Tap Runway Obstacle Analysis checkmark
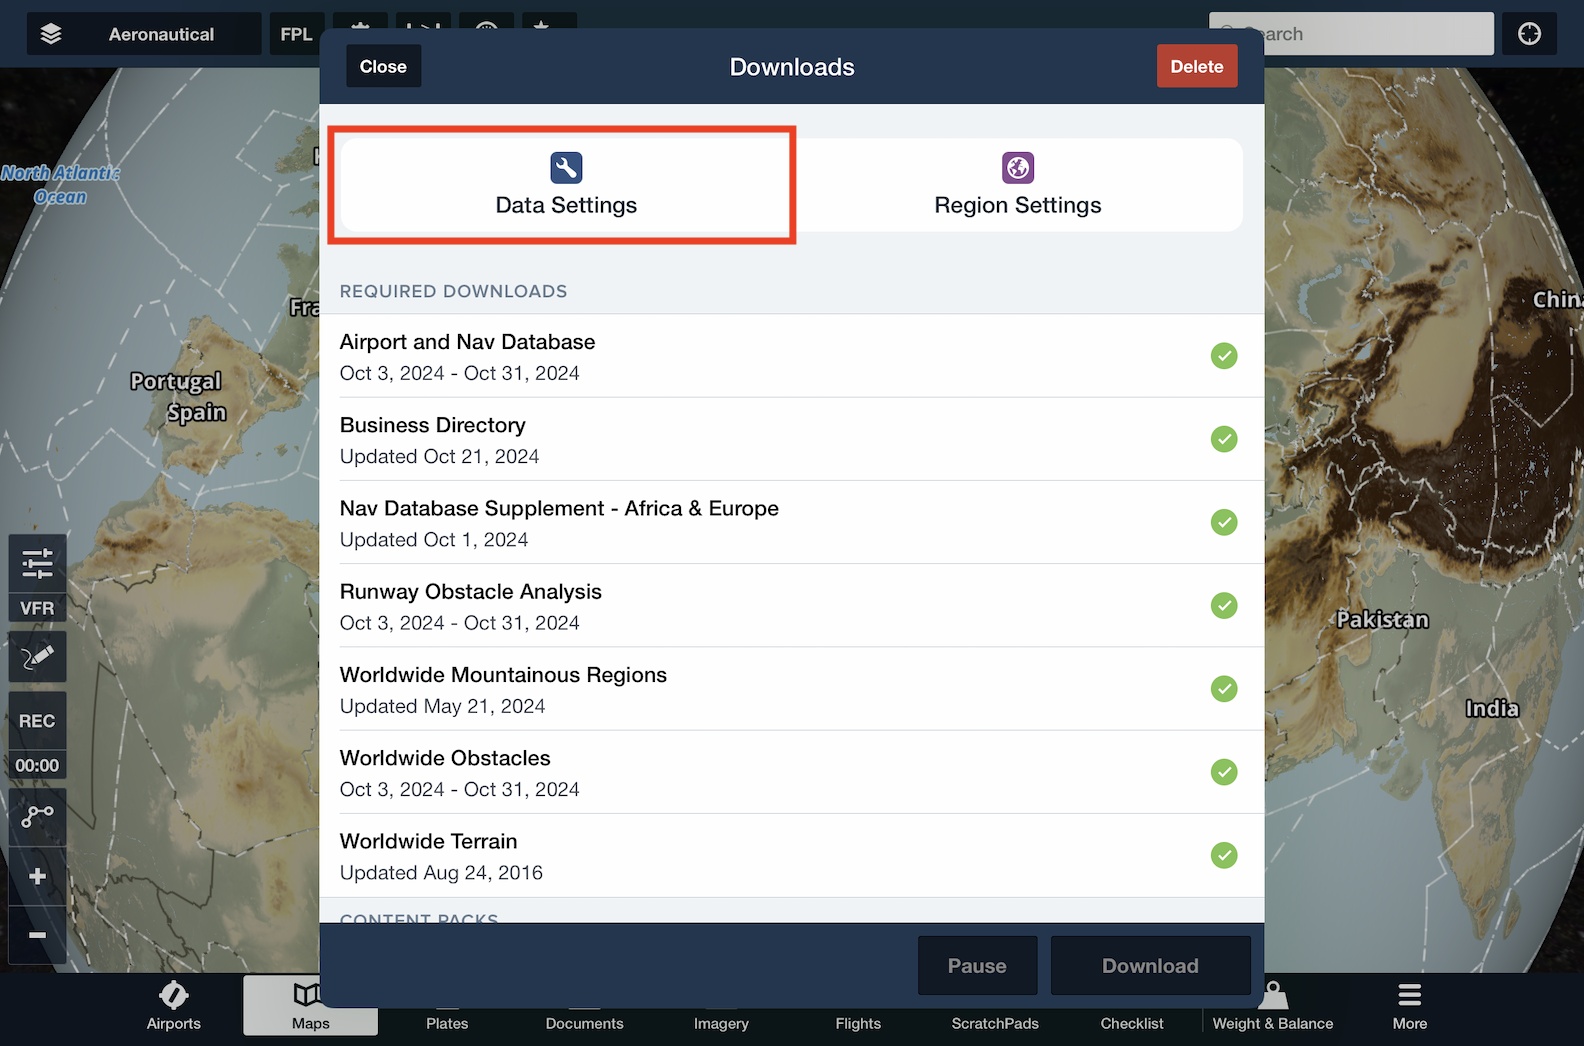This screenshot has width=1584, height=1046. [1224, 605]
